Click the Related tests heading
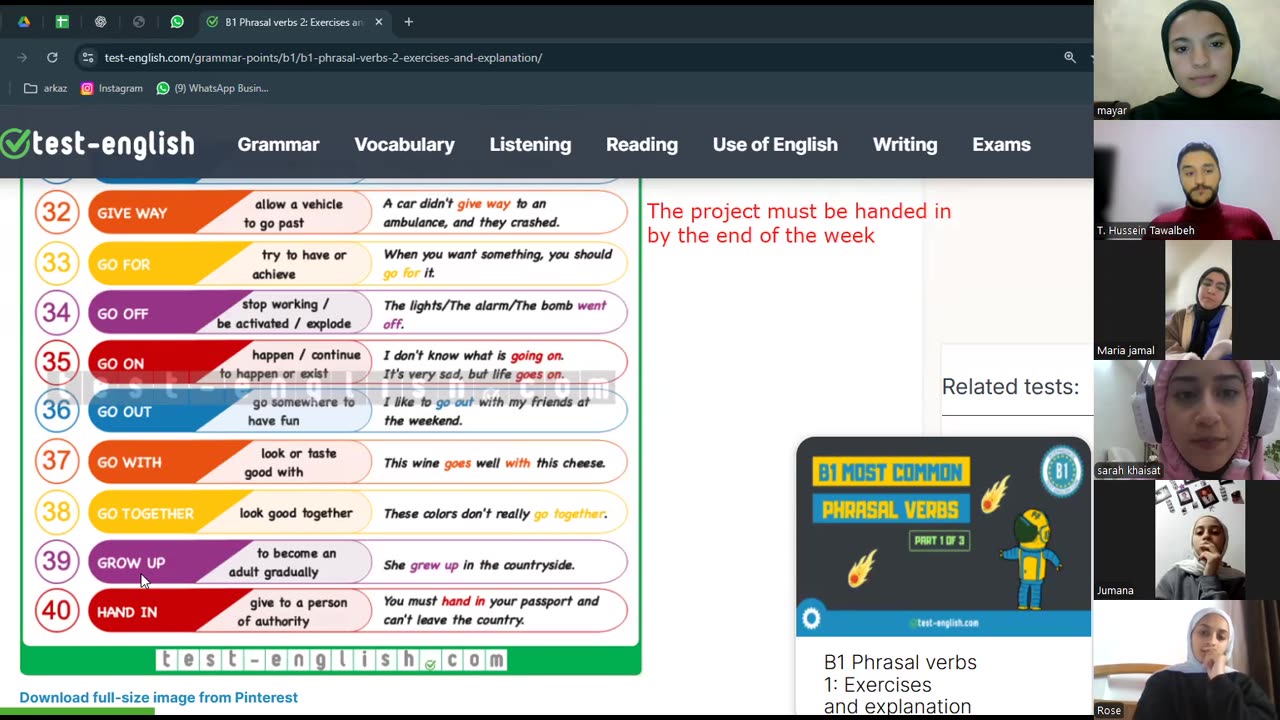The image size is (1280, 720). [x=1010, y=387]
